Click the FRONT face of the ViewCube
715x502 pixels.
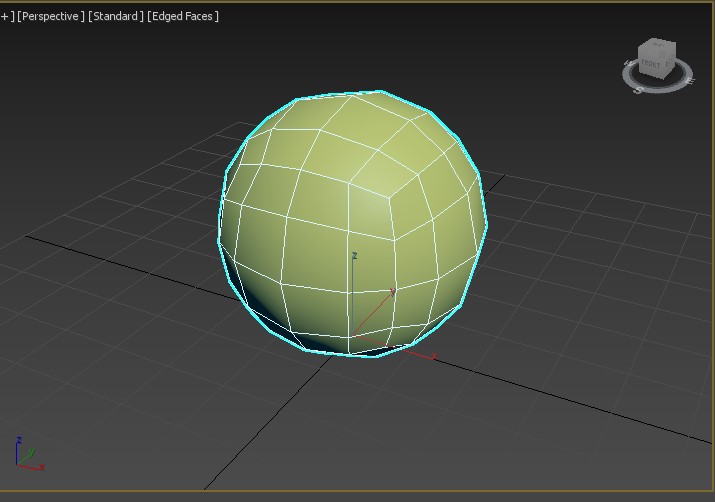652,64
